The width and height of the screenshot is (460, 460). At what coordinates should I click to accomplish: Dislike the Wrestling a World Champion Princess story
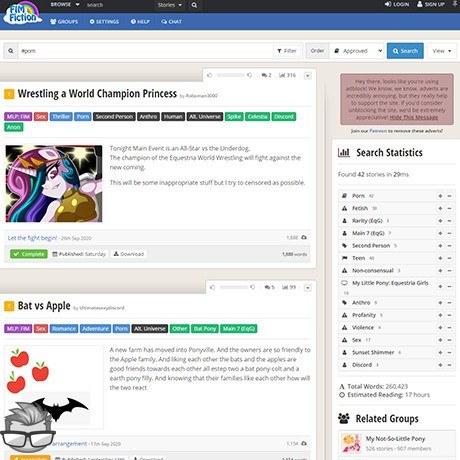250,75
